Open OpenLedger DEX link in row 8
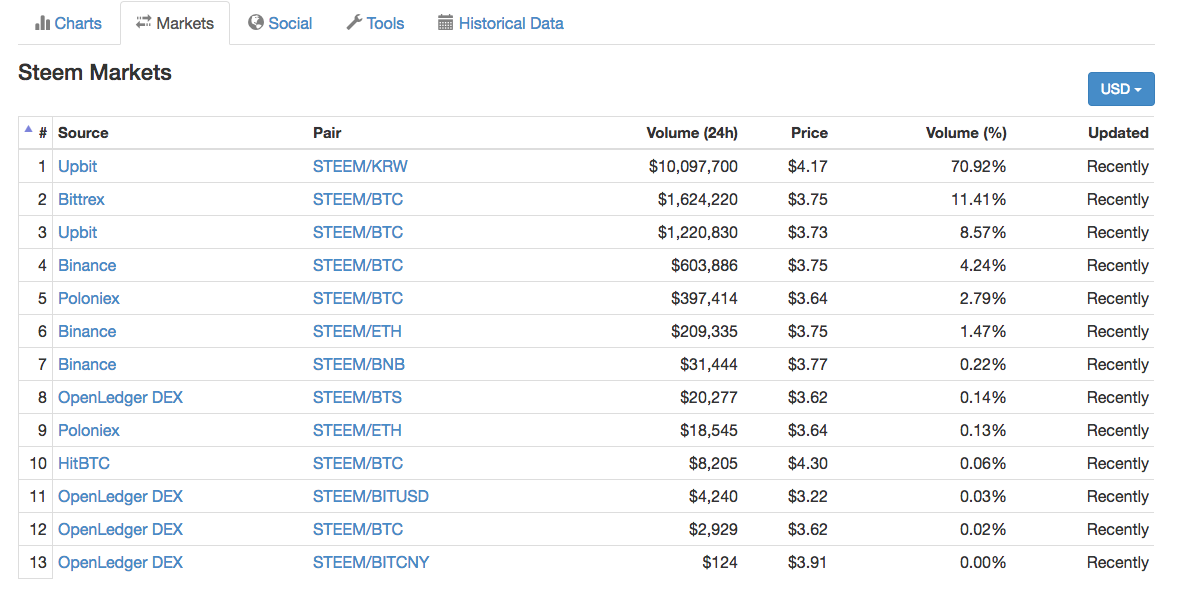 [x=120, y=397]
